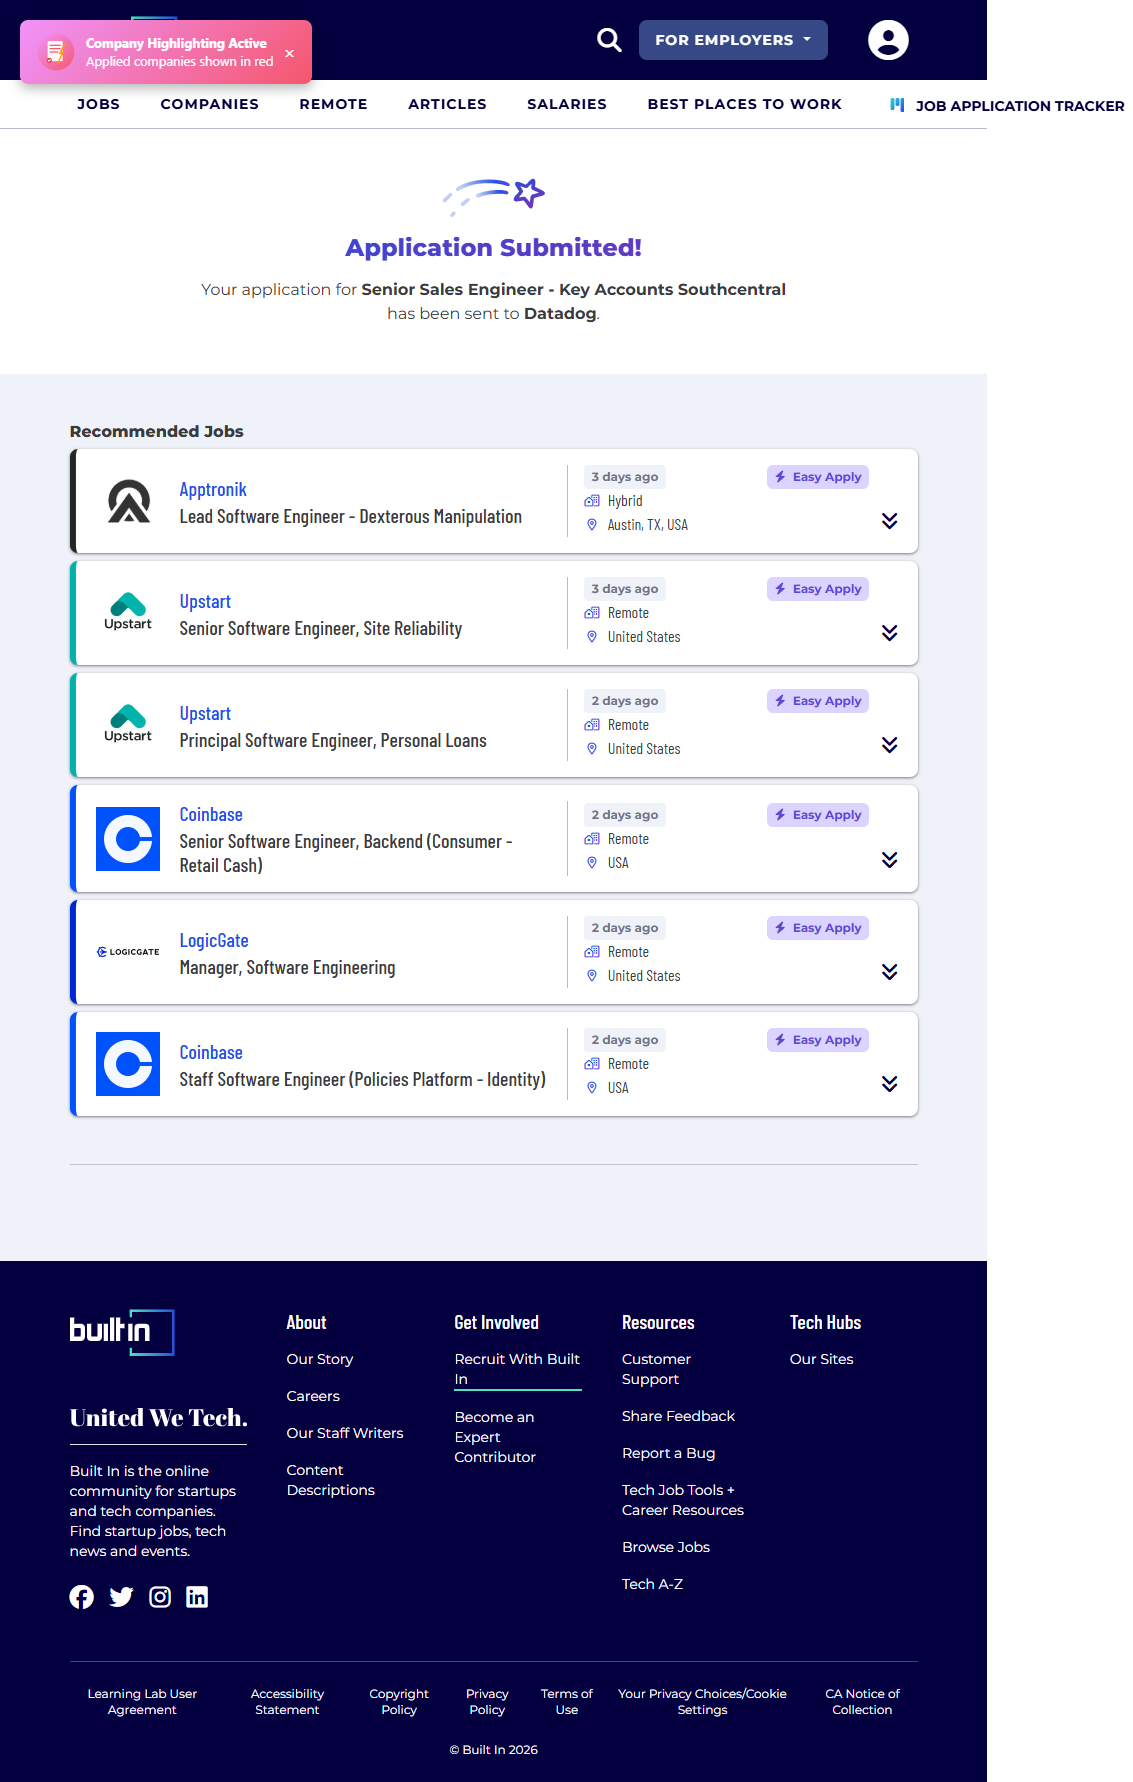Open Instagram icon in footer
This screenshot has height=1782, width=1133.
[160, 1597]
